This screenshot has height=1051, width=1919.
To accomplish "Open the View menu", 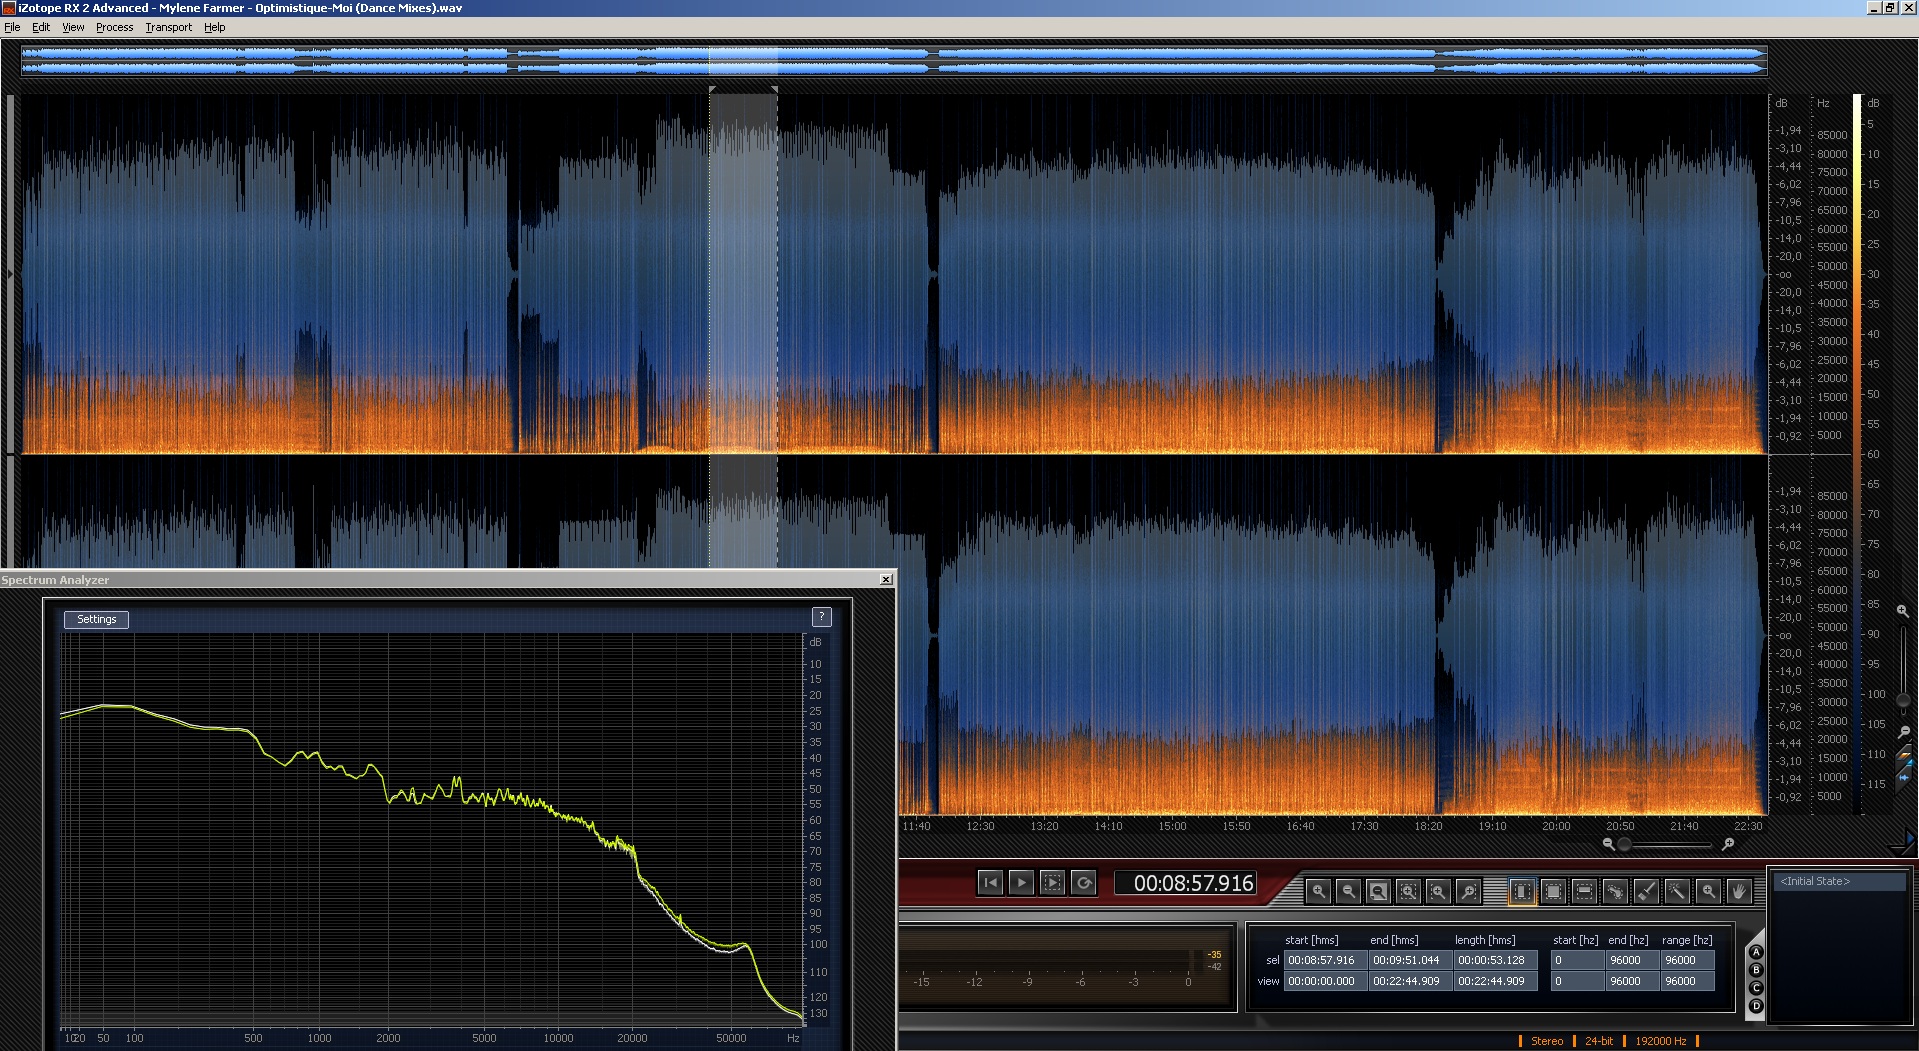I will [73, 27].
